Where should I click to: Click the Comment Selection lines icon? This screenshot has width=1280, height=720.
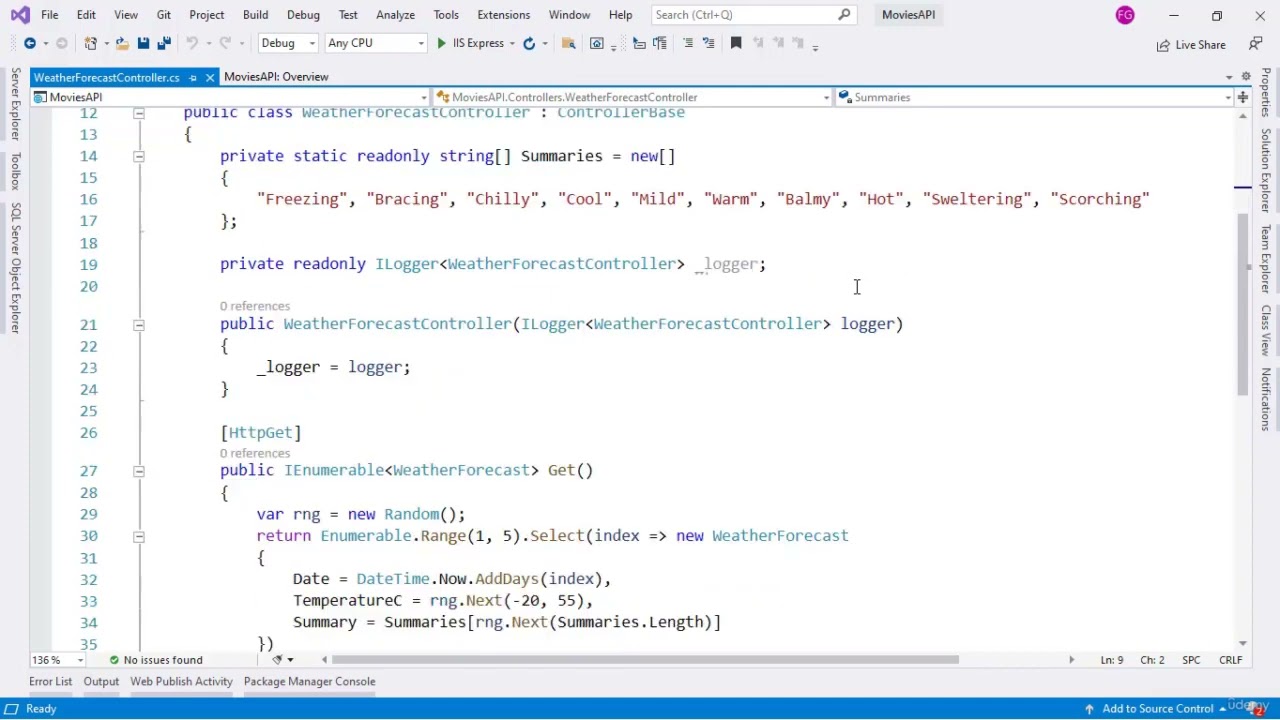click(x=688, y=43)
